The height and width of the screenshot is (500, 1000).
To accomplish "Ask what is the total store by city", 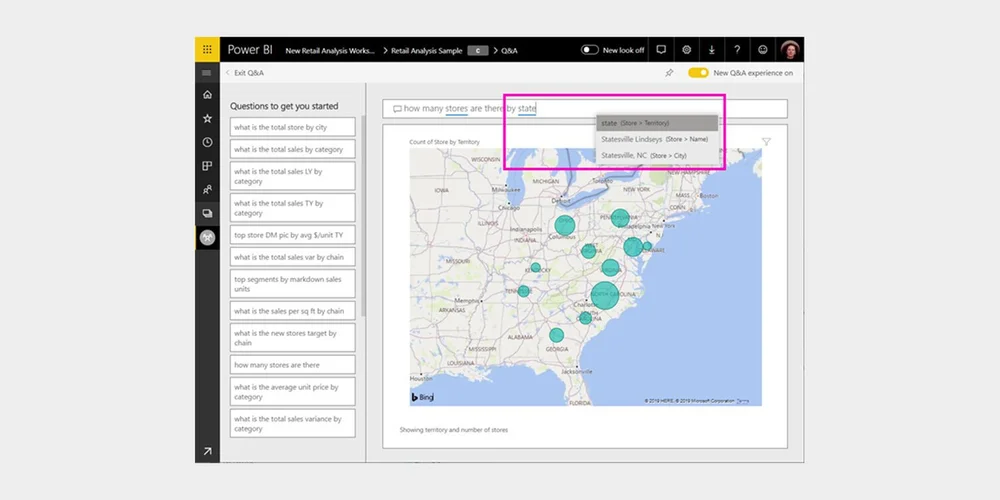I will point(293,127).
